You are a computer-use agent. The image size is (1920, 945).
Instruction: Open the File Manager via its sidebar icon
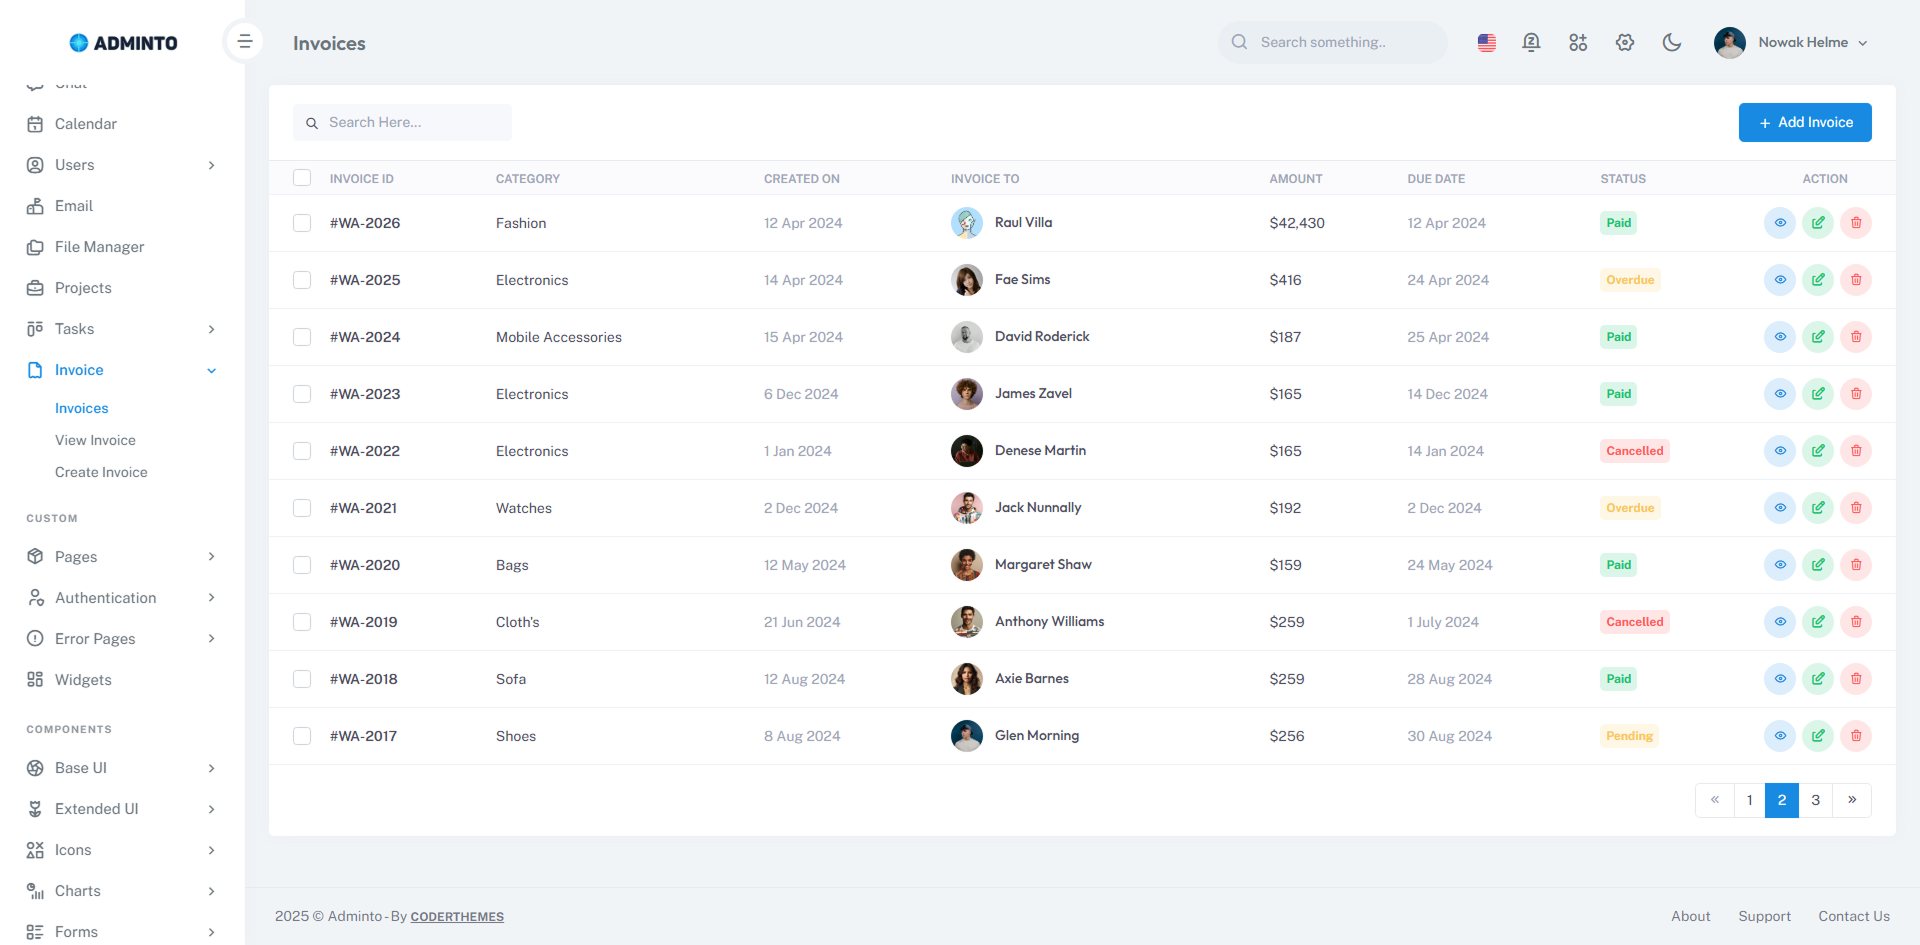(35, 247)
